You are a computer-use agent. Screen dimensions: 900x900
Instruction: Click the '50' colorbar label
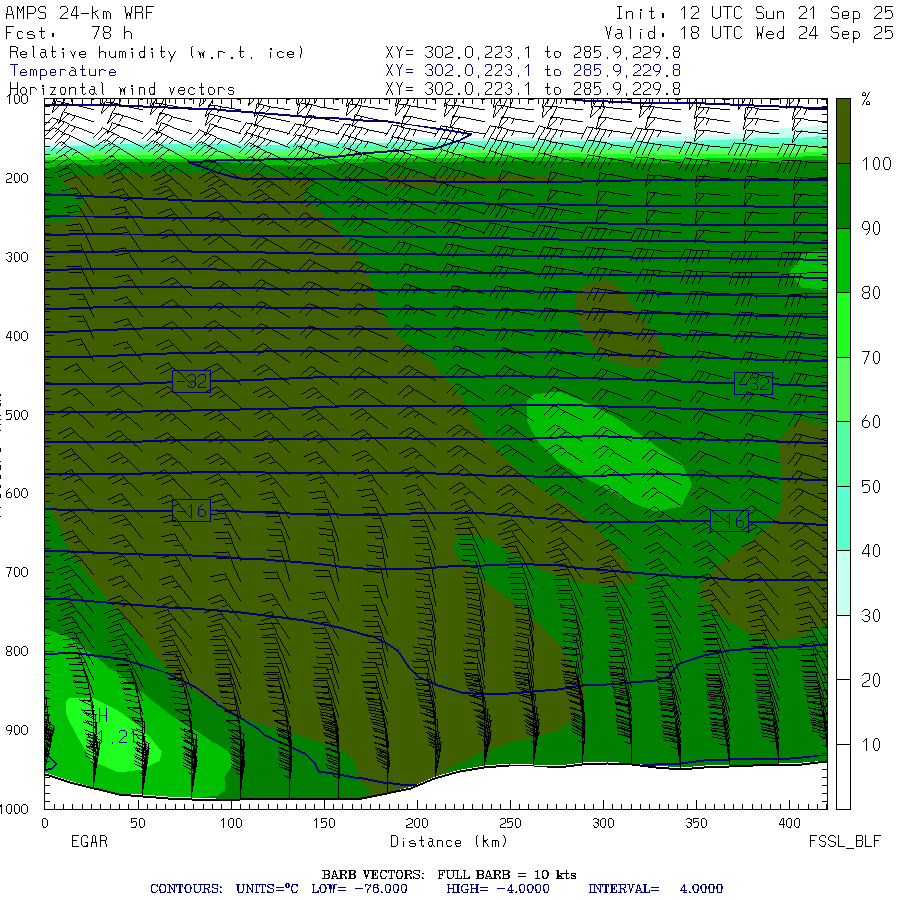(x=871, y=487)
